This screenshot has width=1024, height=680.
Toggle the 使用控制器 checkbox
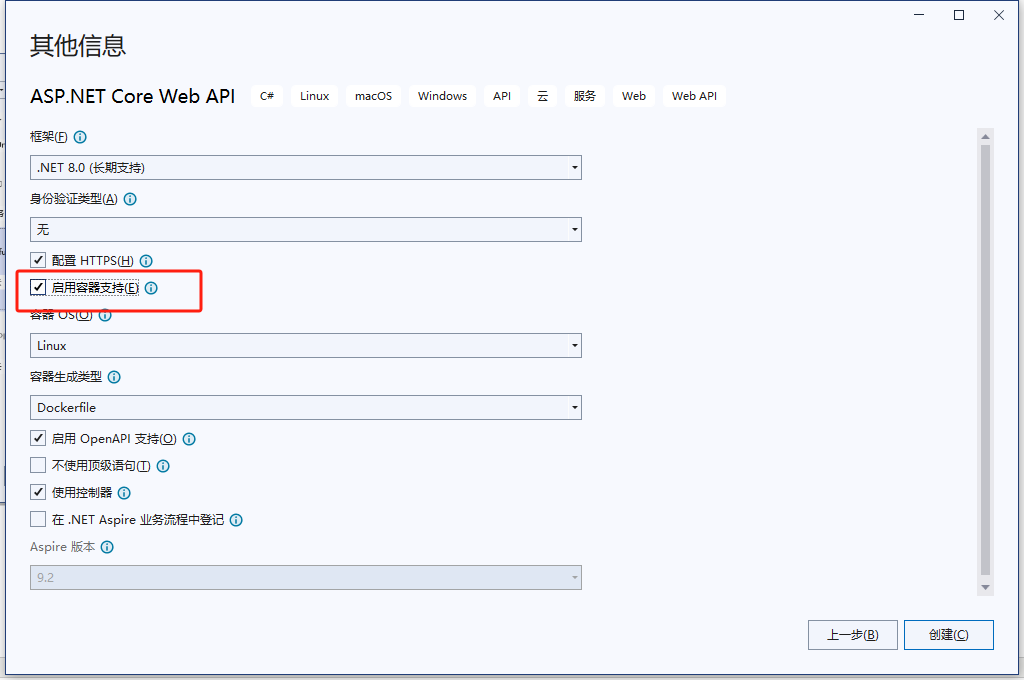(x=38, y=492)
